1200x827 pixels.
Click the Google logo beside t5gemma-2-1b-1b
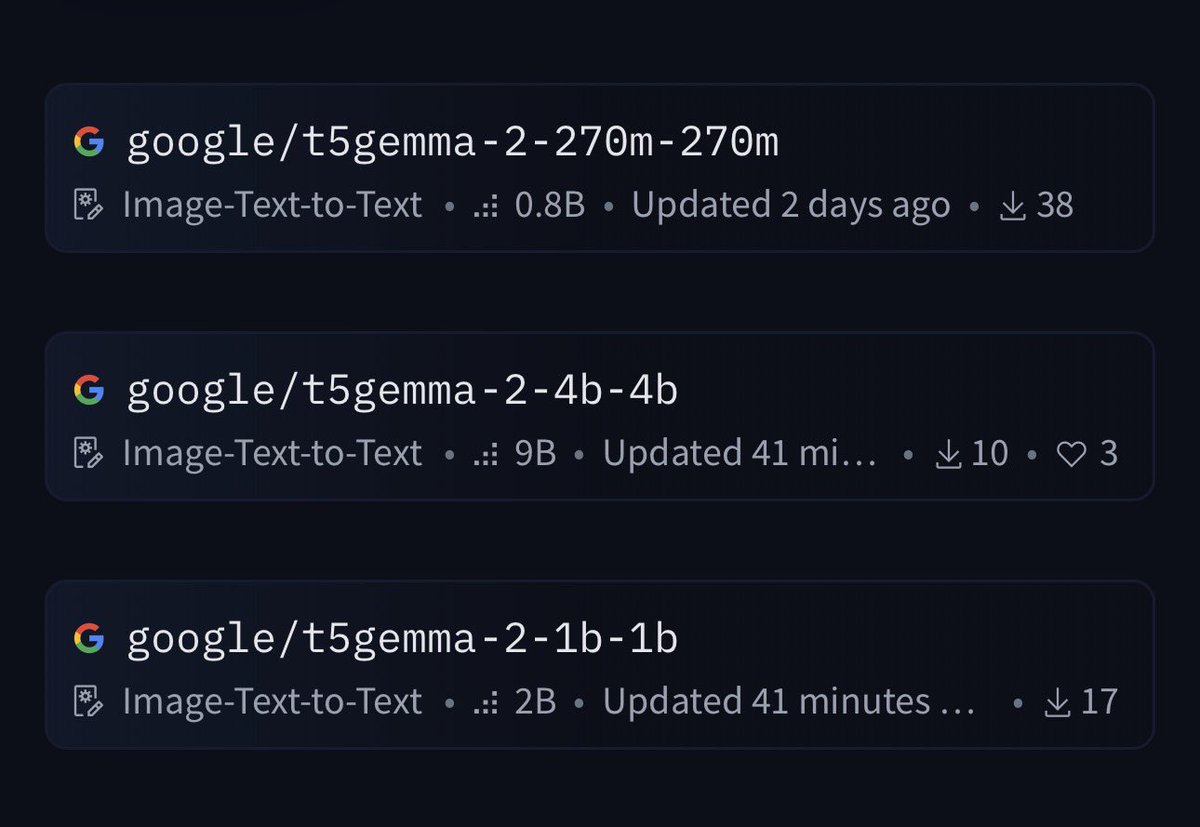click(89, 638)
